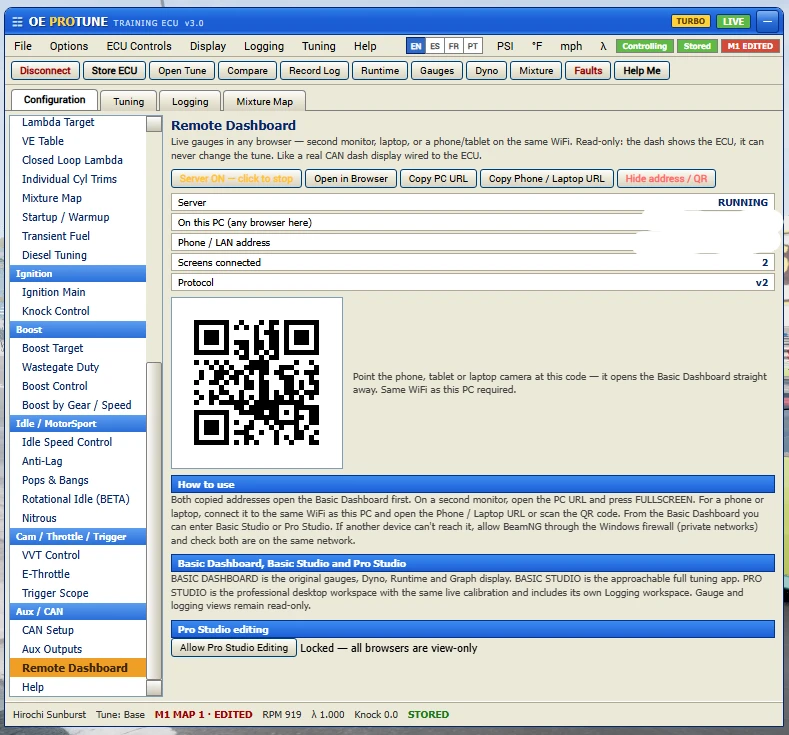Open the Display menu
Screen dimensions: 789x735
tap(208, 46)
